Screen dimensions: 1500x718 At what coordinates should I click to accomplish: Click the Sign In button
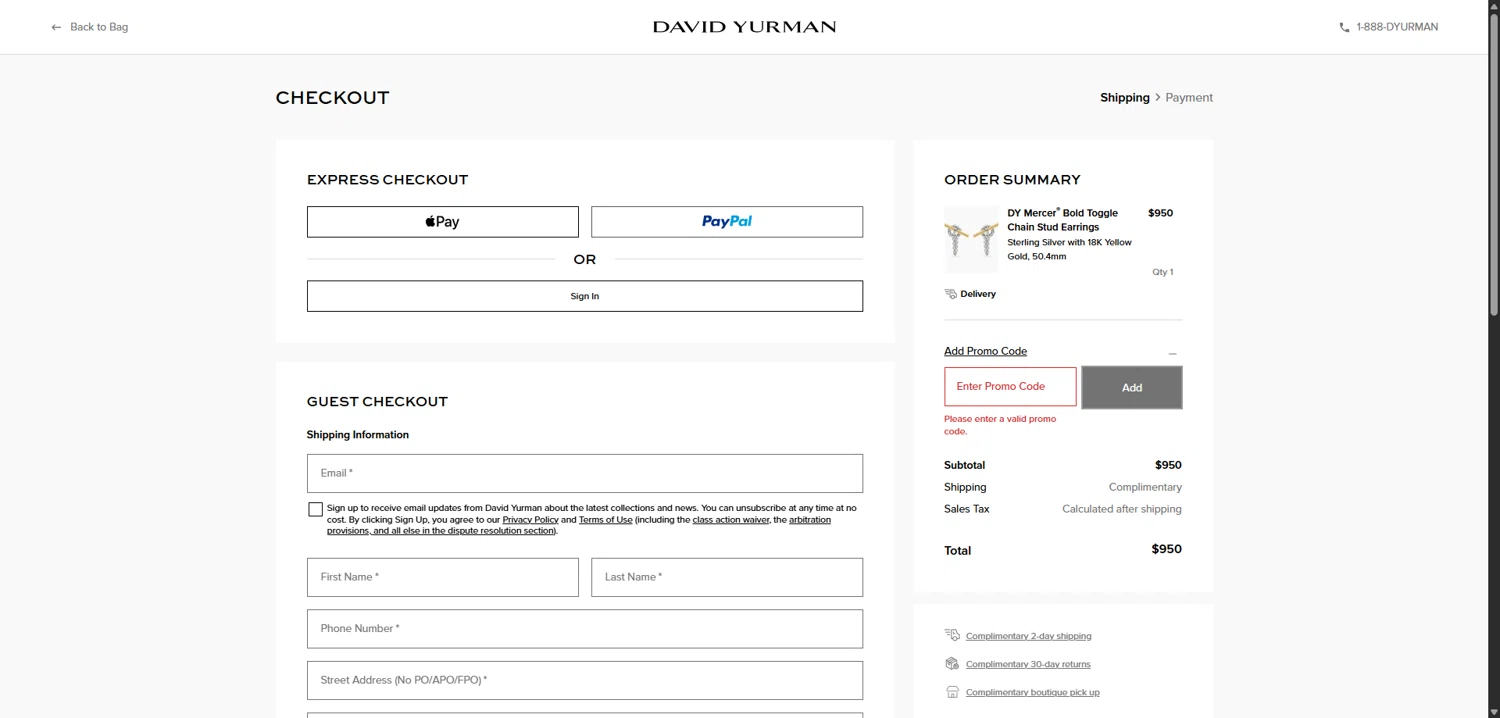(x=585, y=296)
